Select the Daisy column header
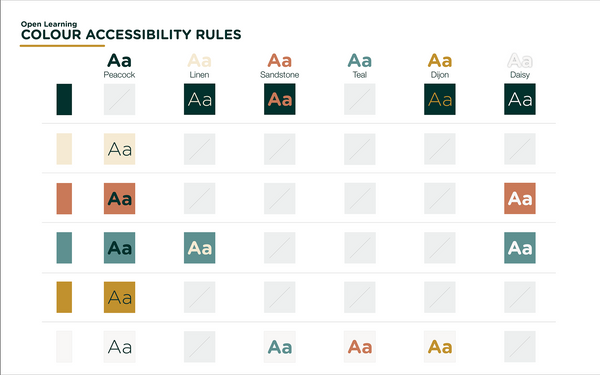The image size is (600, 375). (520, 66)
